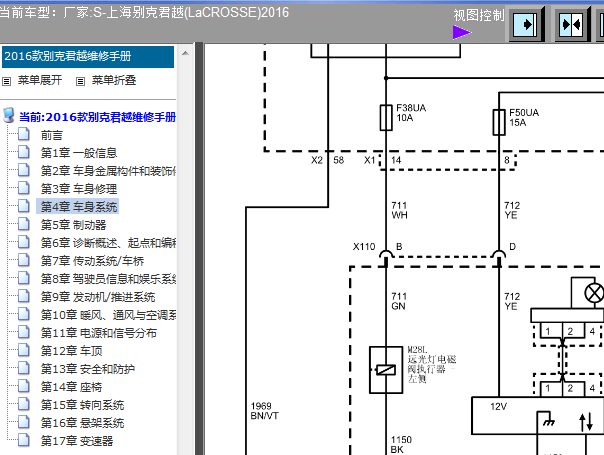Click the F50UA 15A fuse label in the diagram
Viewport: 604px width, 455px height.
click(524, 118)
